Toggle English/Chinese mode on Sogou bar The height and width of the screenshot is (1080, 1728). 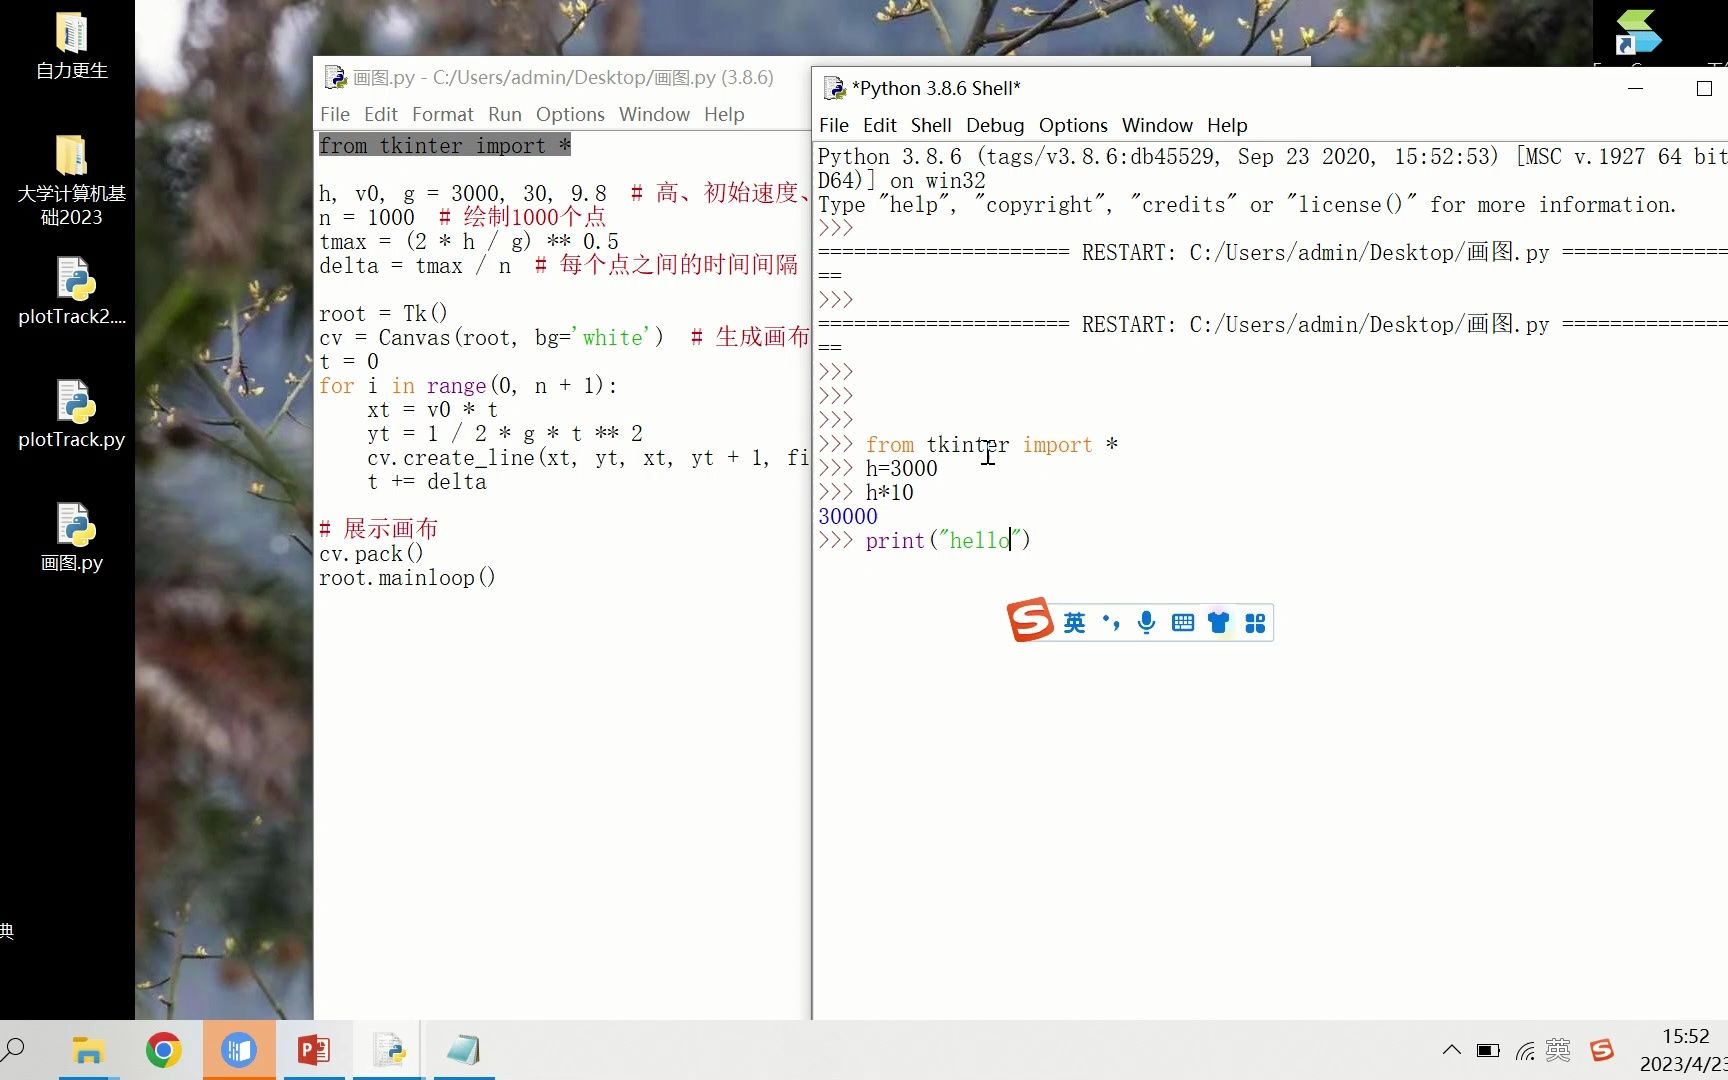(1074, 623)
